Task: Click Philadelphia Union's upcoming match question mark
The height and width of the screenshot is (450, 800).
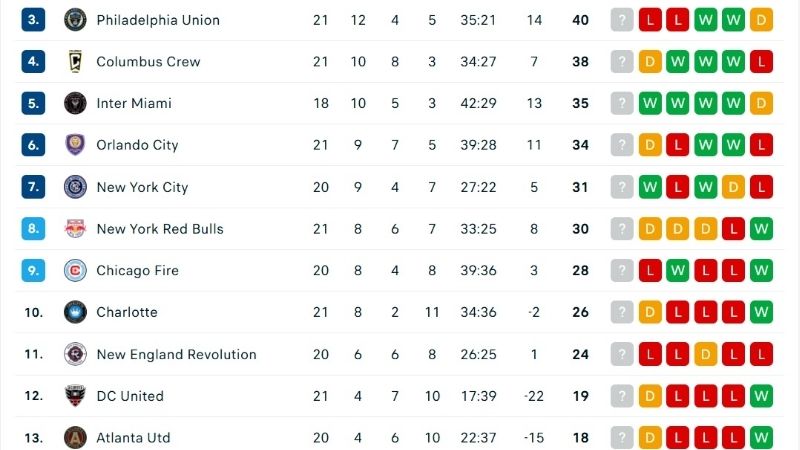Action: (622, 20)
